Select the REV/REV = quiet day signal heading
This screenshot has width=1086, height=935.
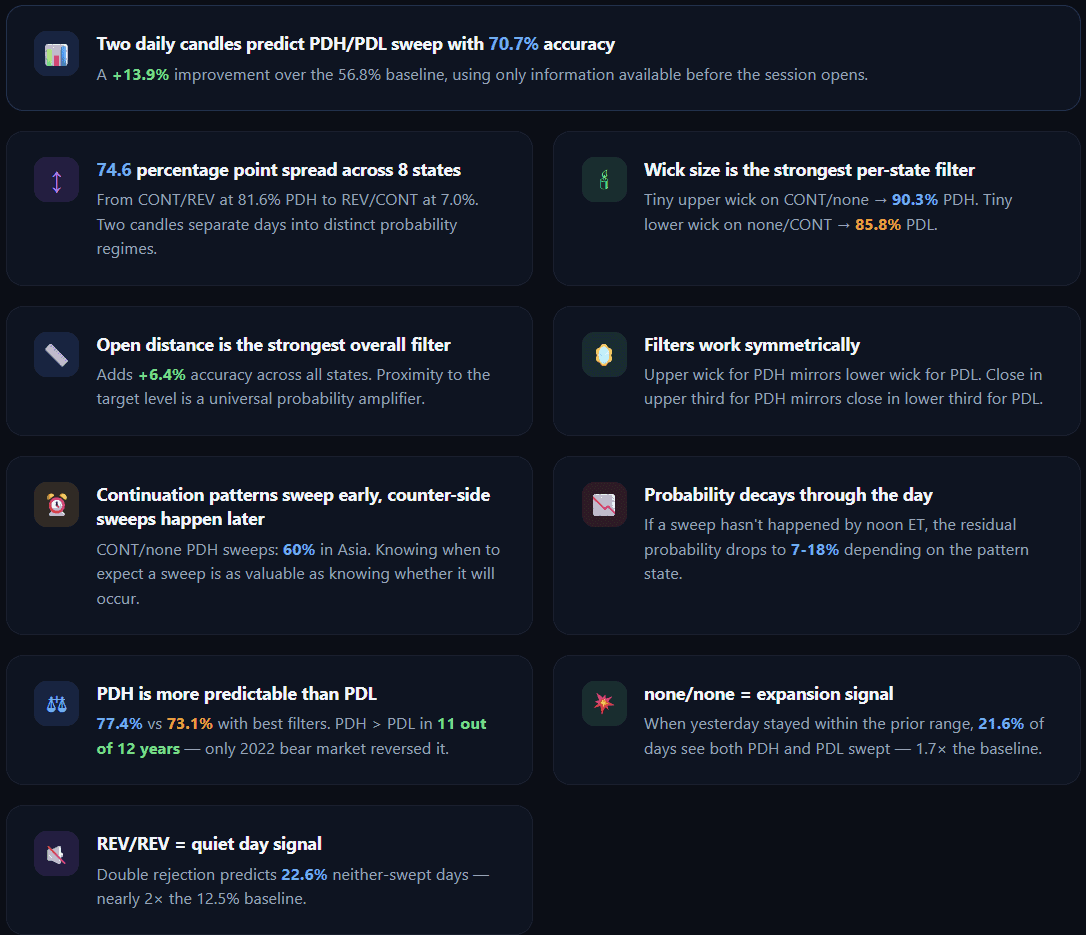[209, 844]
